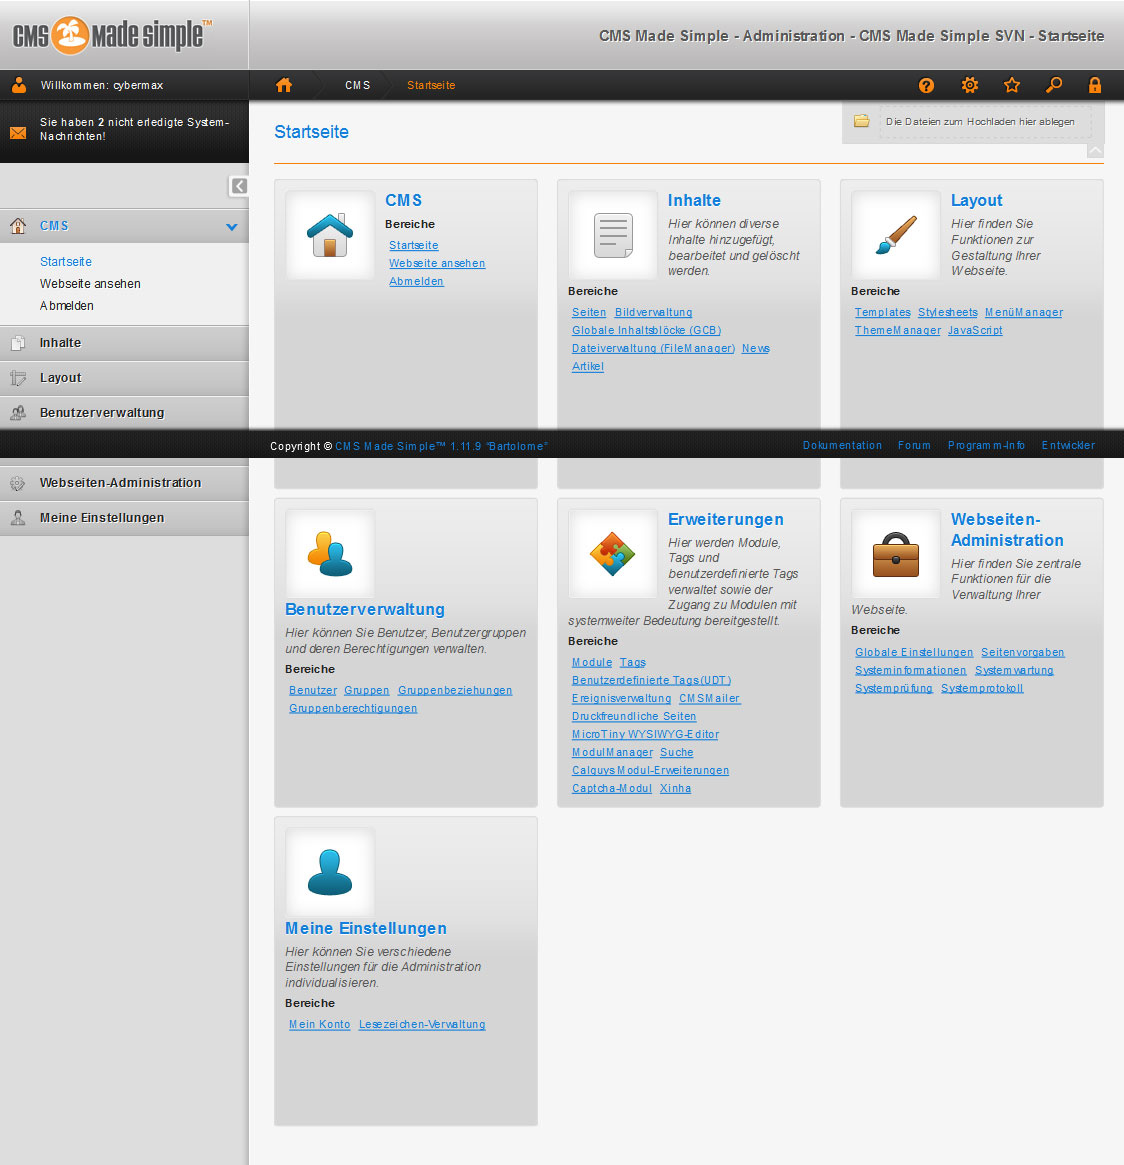Expand the Webseiten-Administration sidebar menu
Screen dimensions: 1124x1165
[x=124, y=483]
